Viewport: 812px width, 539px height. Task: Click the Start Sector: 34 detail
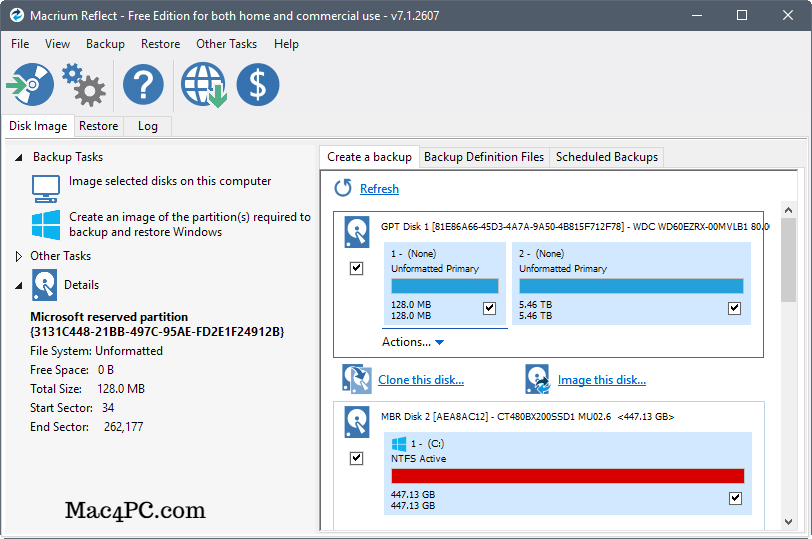[x=72, y=408]
